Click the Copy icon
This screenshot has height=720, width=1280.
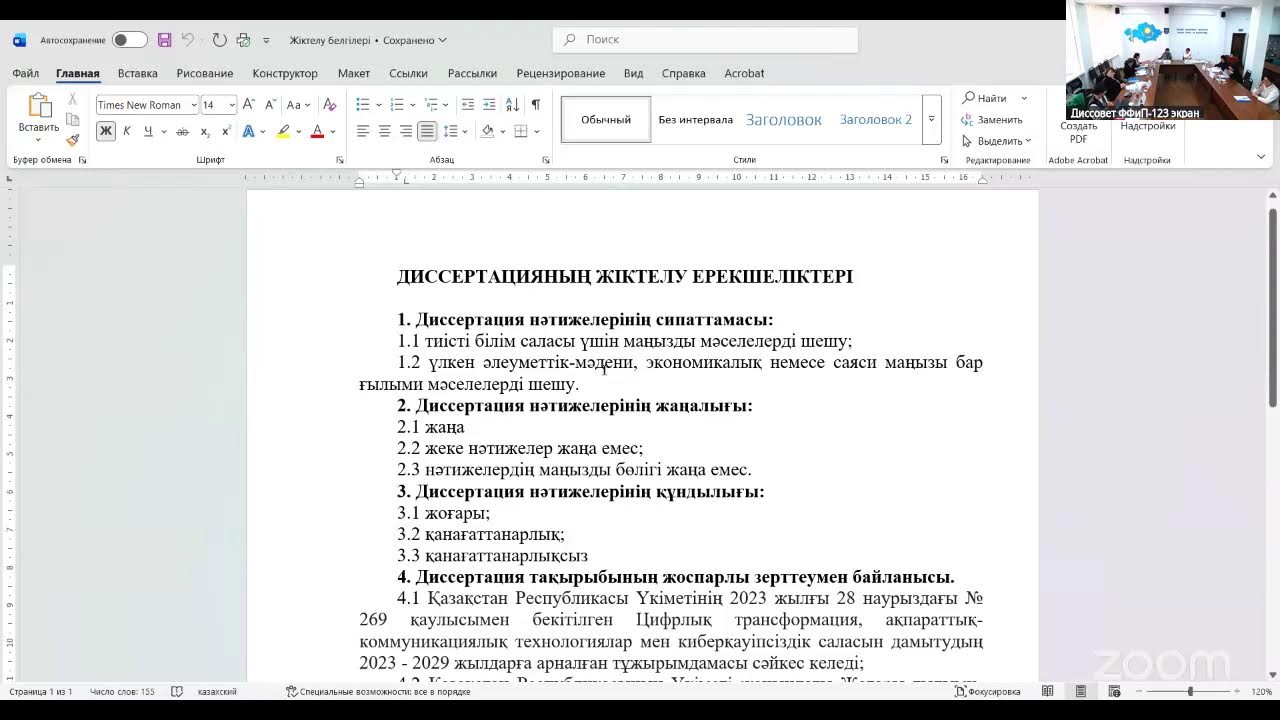[x=72, y=119]
